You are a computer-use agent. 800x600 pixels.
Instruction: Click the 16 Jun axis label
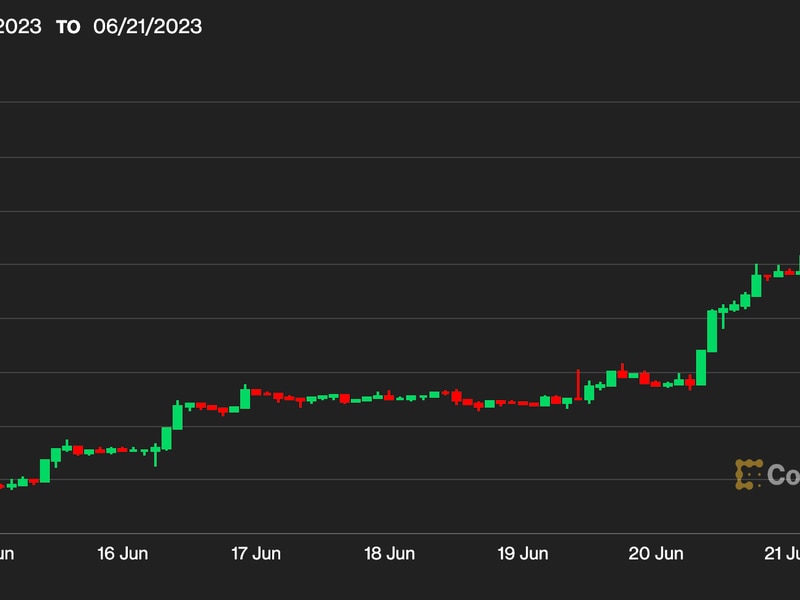[122, 554]
